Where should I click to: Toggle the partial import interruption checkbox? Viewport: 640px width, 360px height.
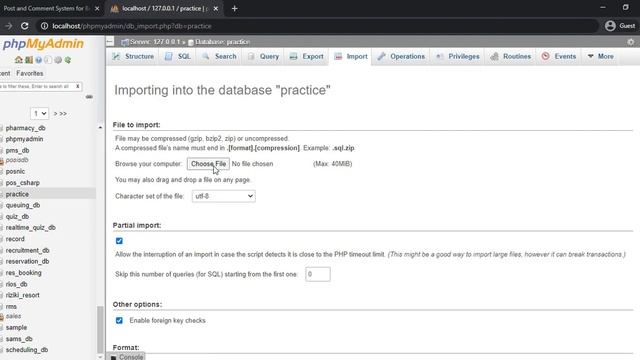point(119,241)
